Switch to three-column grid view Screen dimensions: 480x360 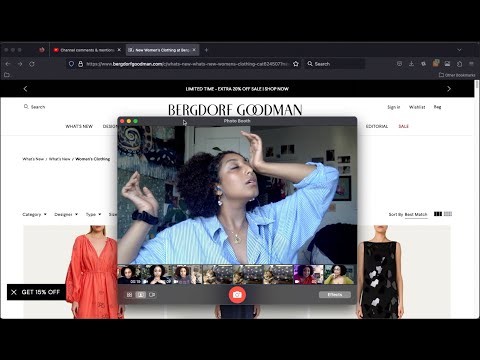pyautogui.click(x=438, y=214)
